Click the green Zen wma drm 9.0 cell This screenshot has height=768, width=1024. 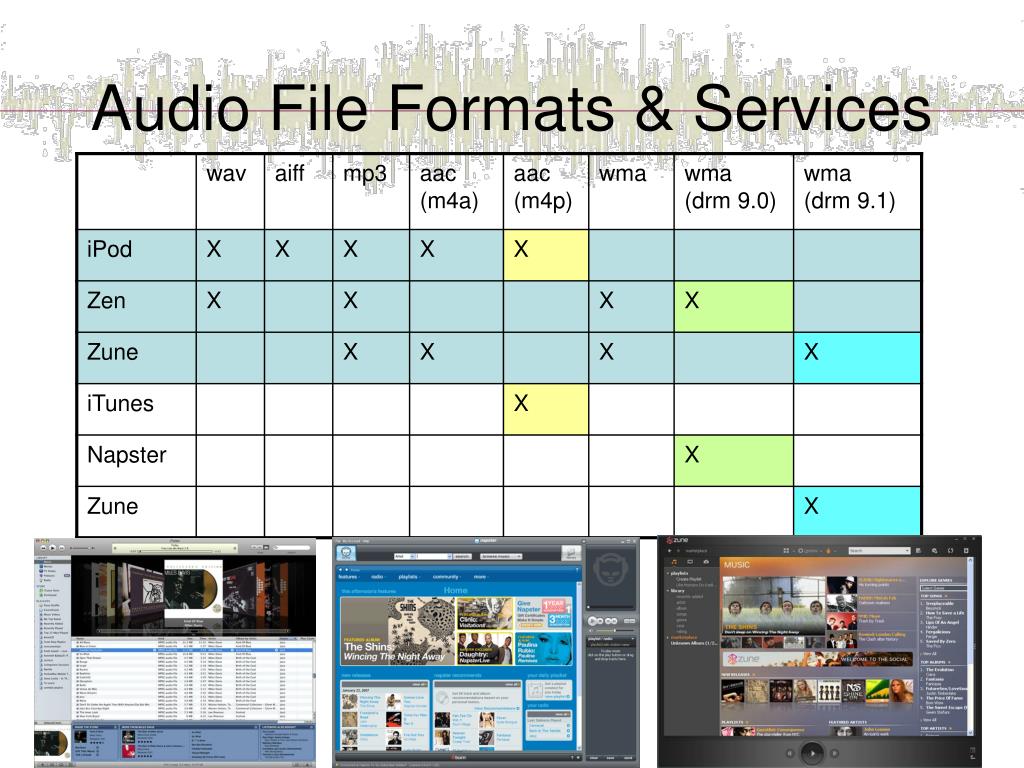(x=733, y=306)
